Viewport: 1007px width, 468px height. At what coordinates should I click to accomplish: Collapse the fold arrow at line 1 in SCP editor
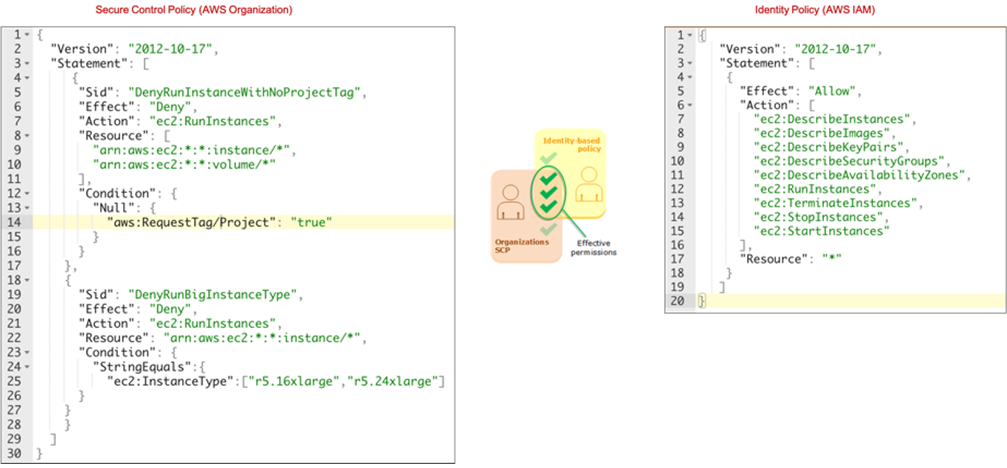click(27, 35)
